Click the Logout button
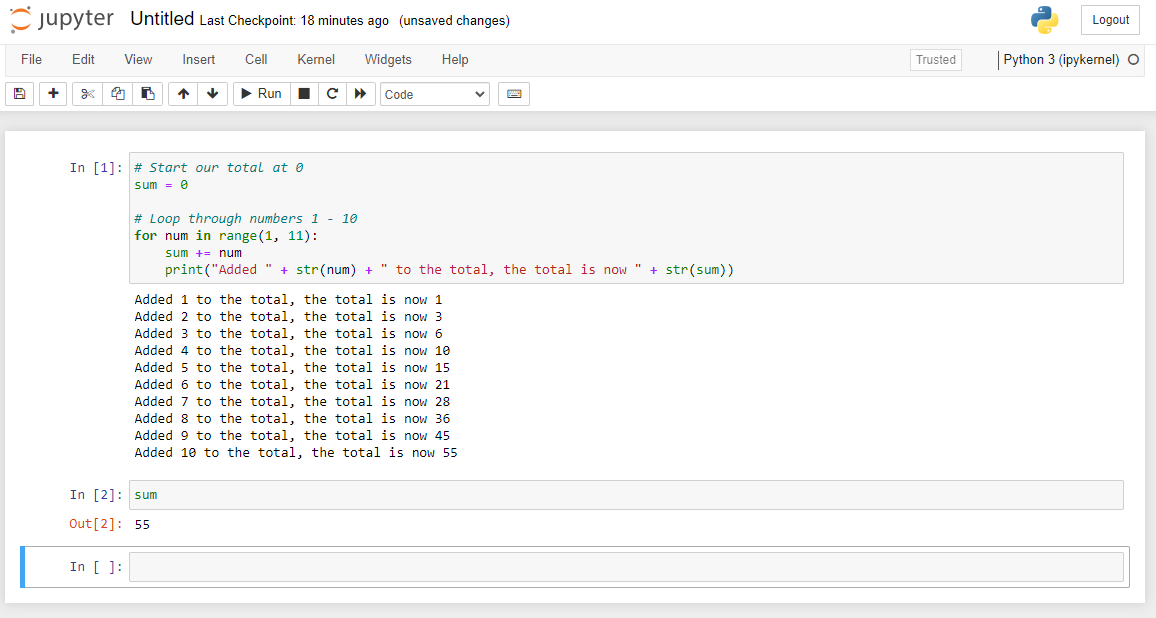Image resolution: width=1156 pixels, height=618 pixels. click(x=1110, y=20)
